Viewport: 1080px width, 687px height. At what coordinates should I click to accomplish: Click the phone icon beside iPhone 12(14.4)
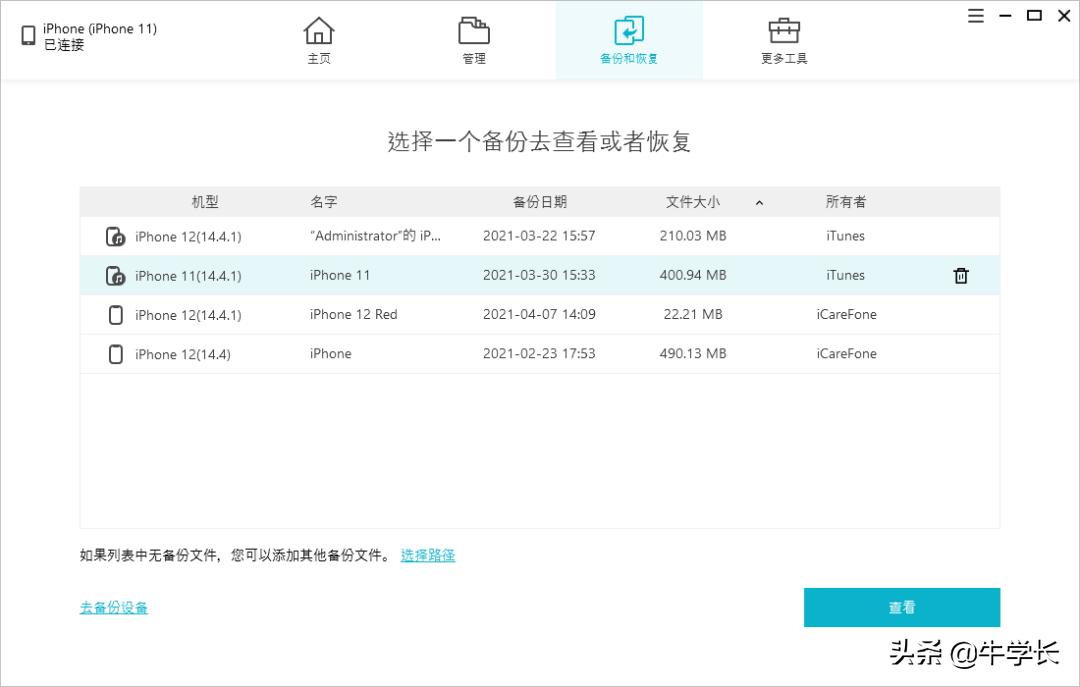115,353
